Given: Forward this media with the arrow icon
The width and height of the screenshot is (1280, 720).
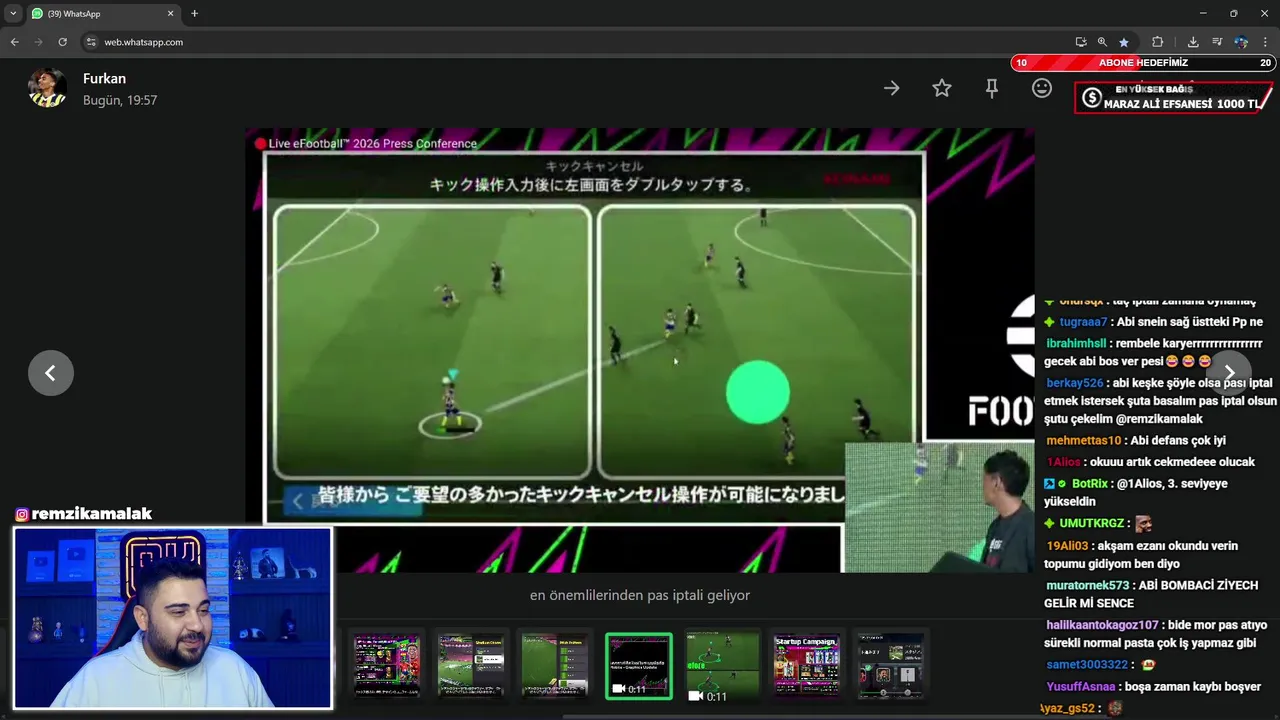Looking at the screenshot, I should 892,88.
